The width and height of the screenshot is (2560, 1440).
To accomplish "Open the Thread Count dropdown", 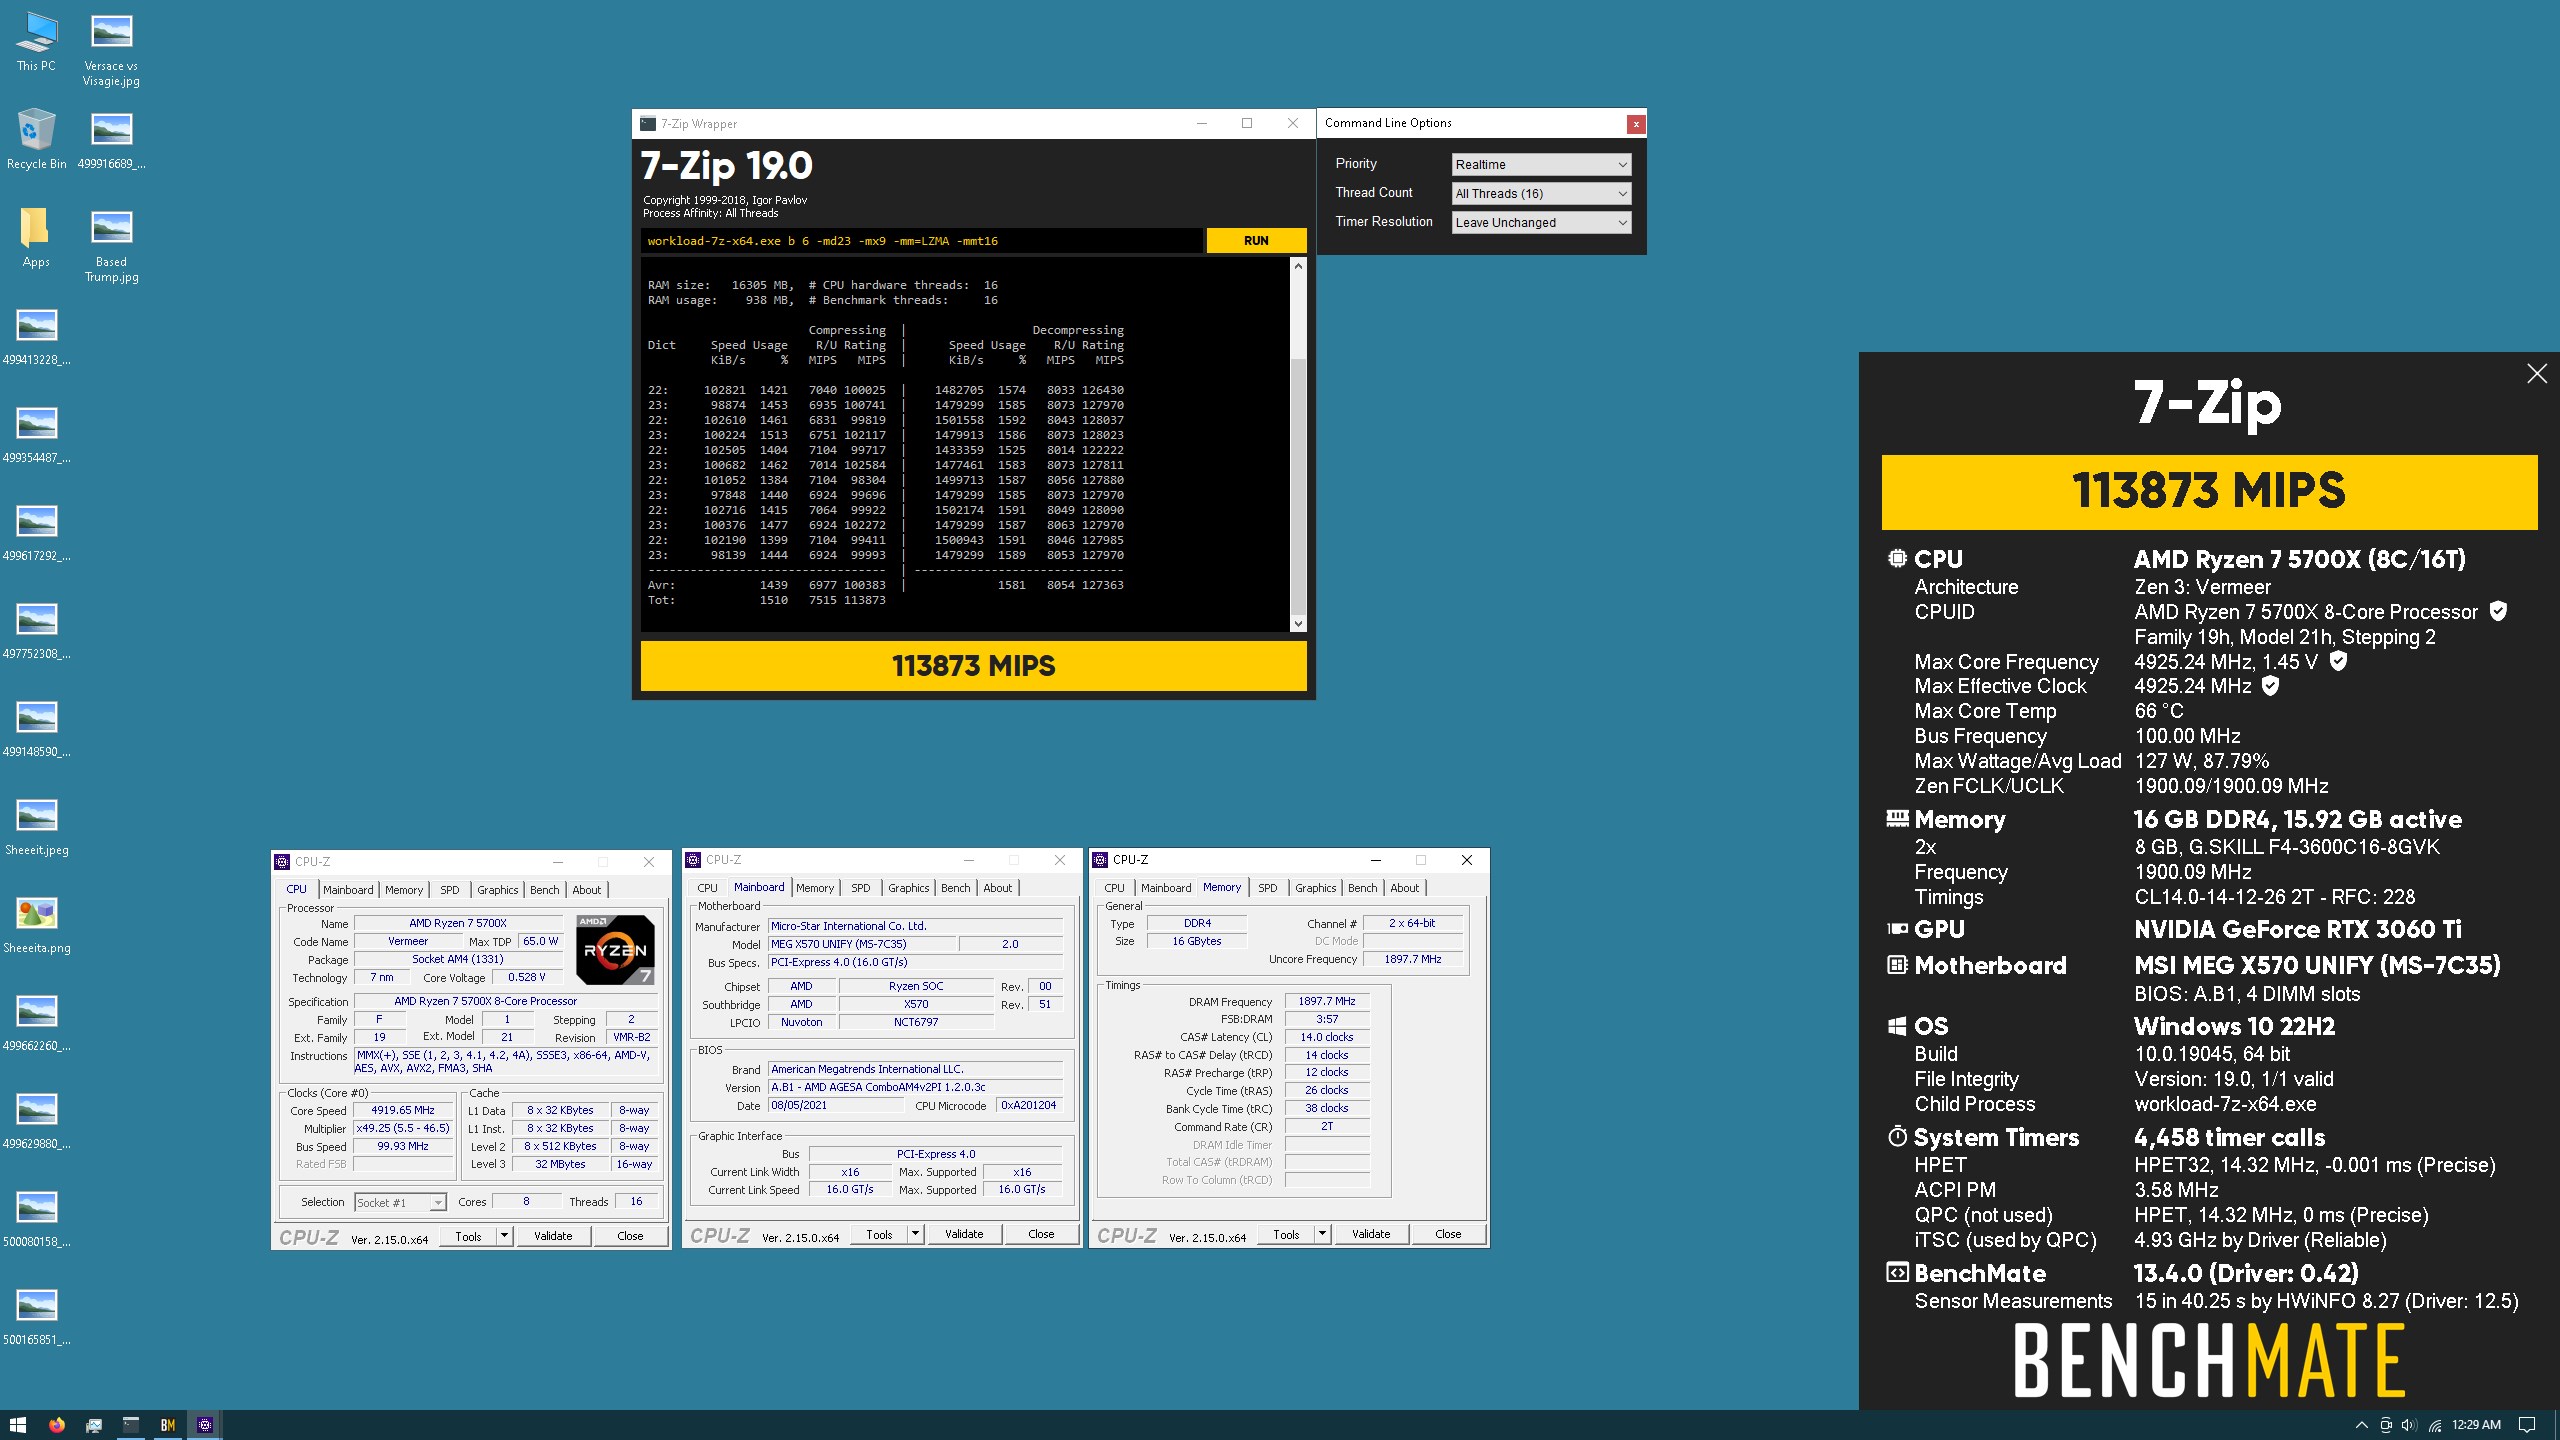I will coord(1541,193).
